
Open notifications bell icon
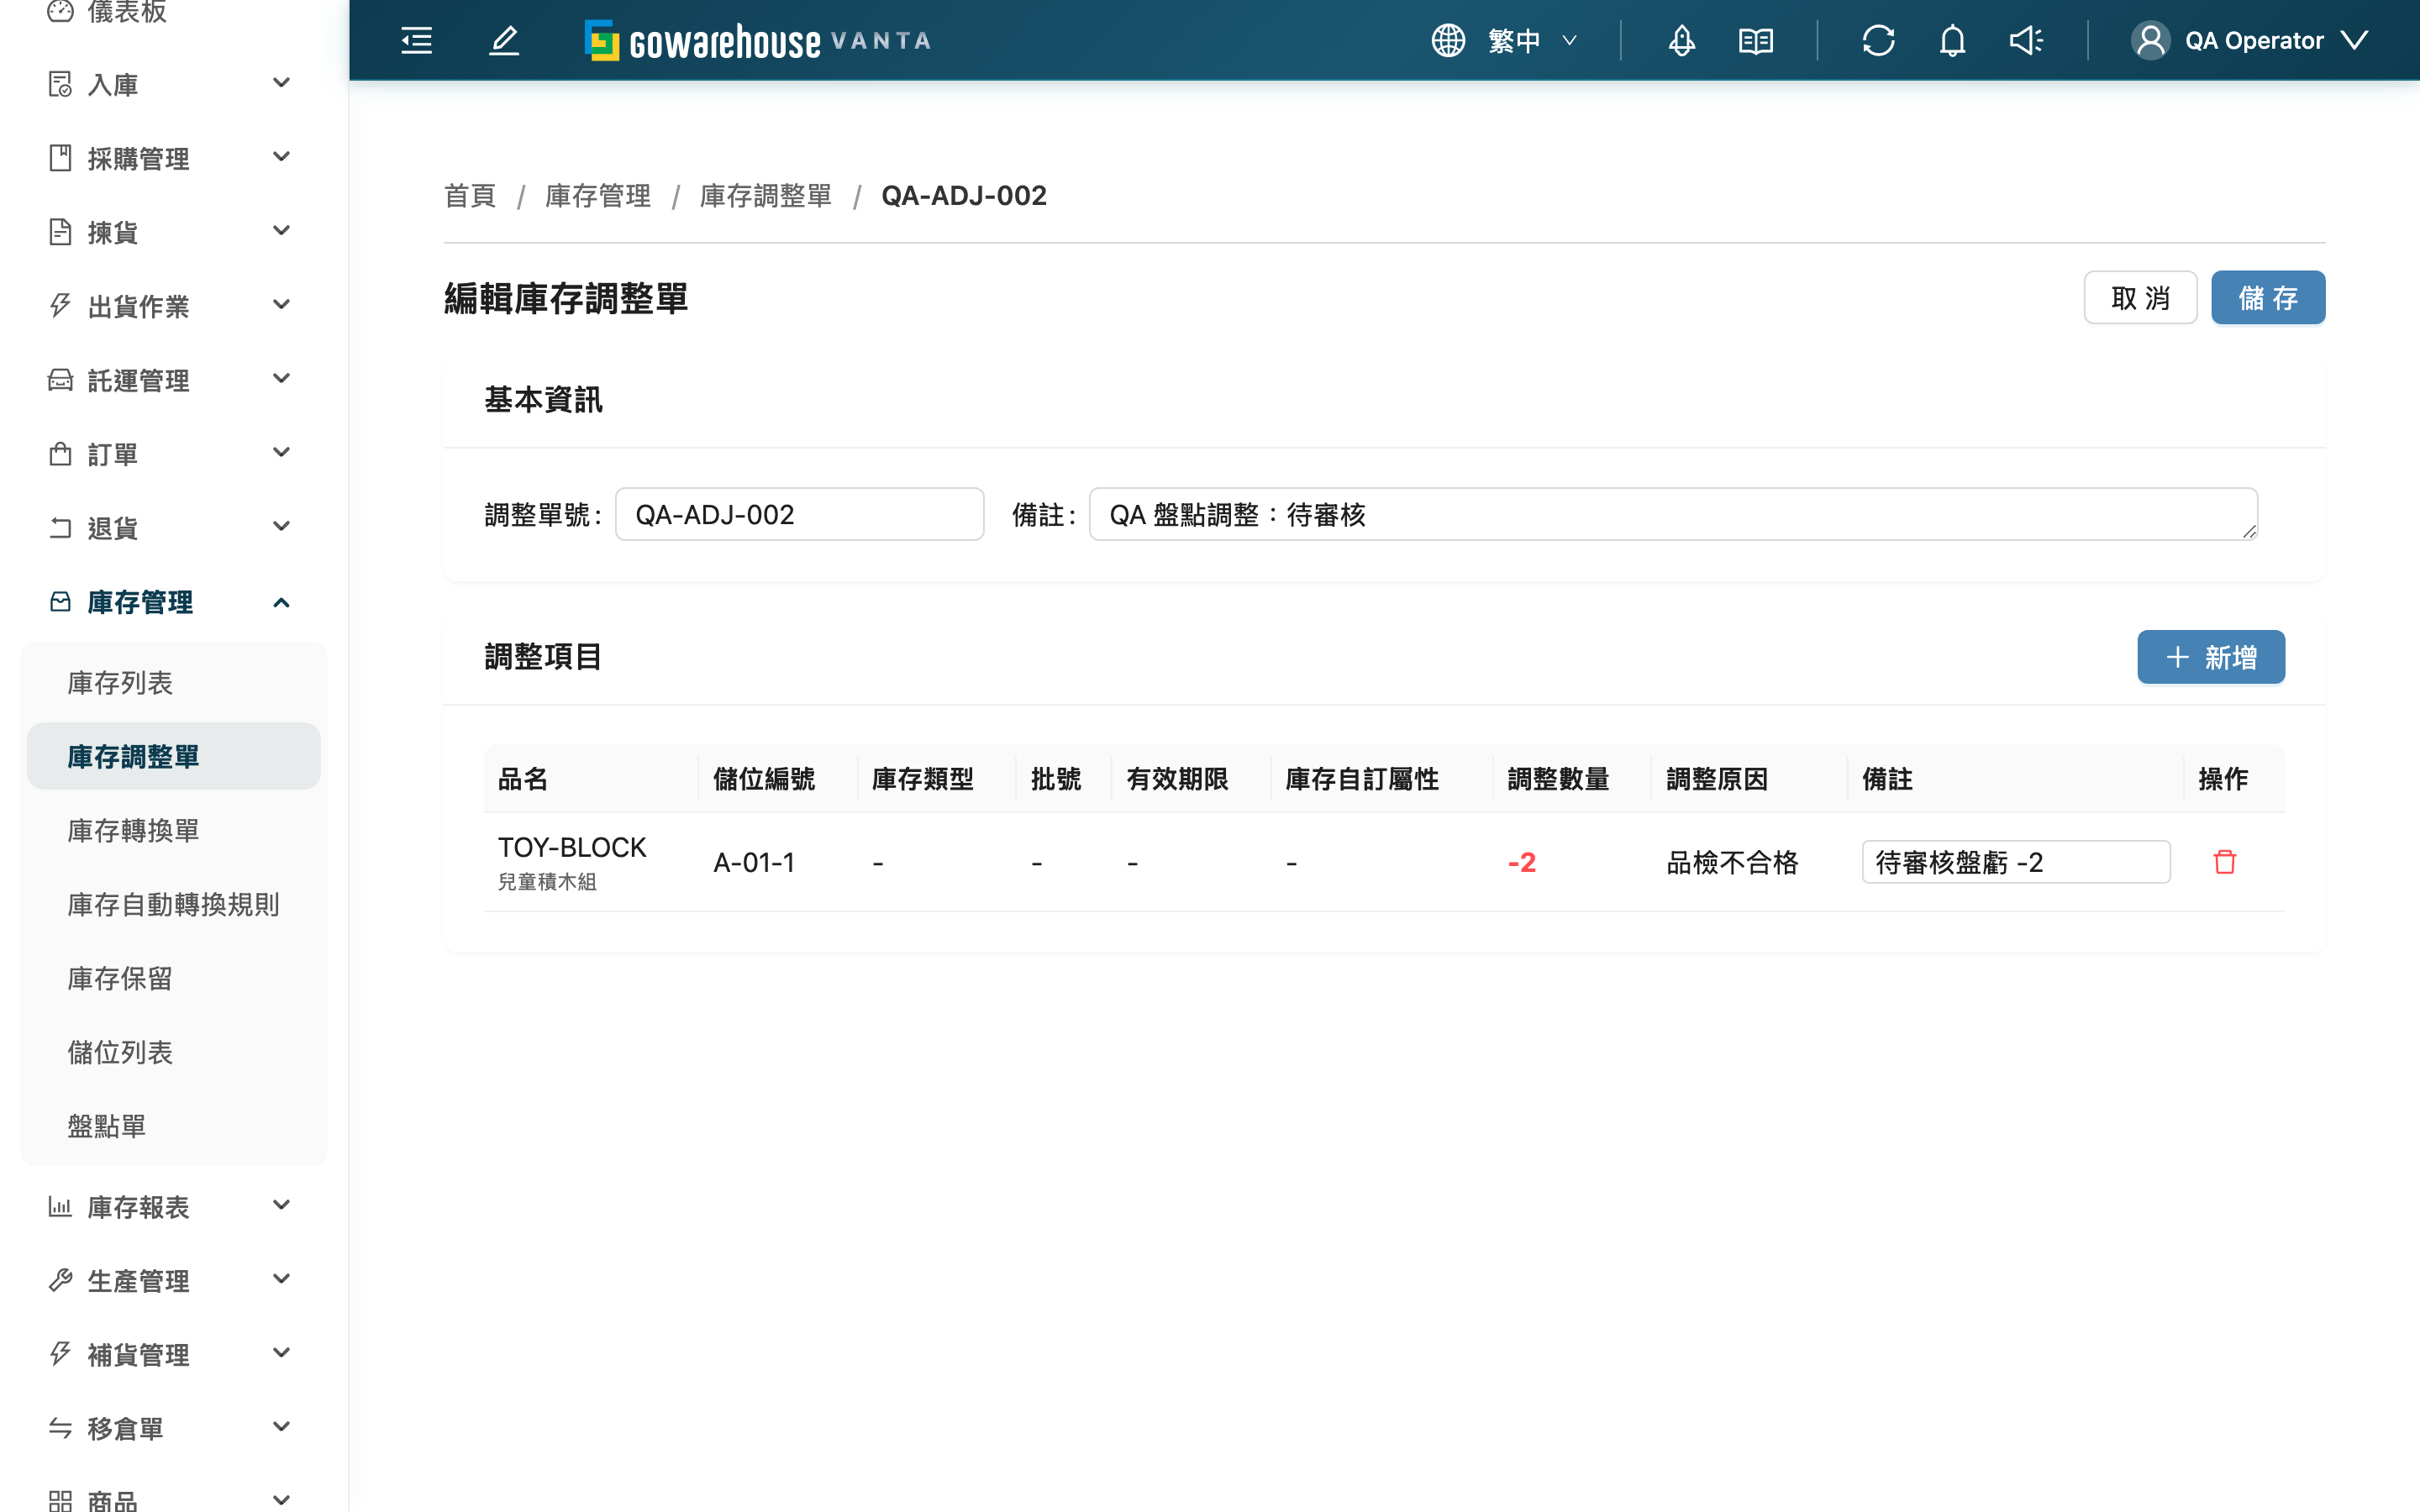[x=1952, y=40]
